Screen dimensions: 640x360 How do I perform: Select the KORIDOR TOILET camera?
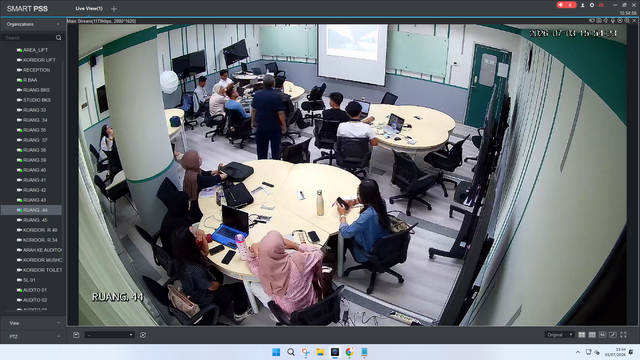click(42, 270)
